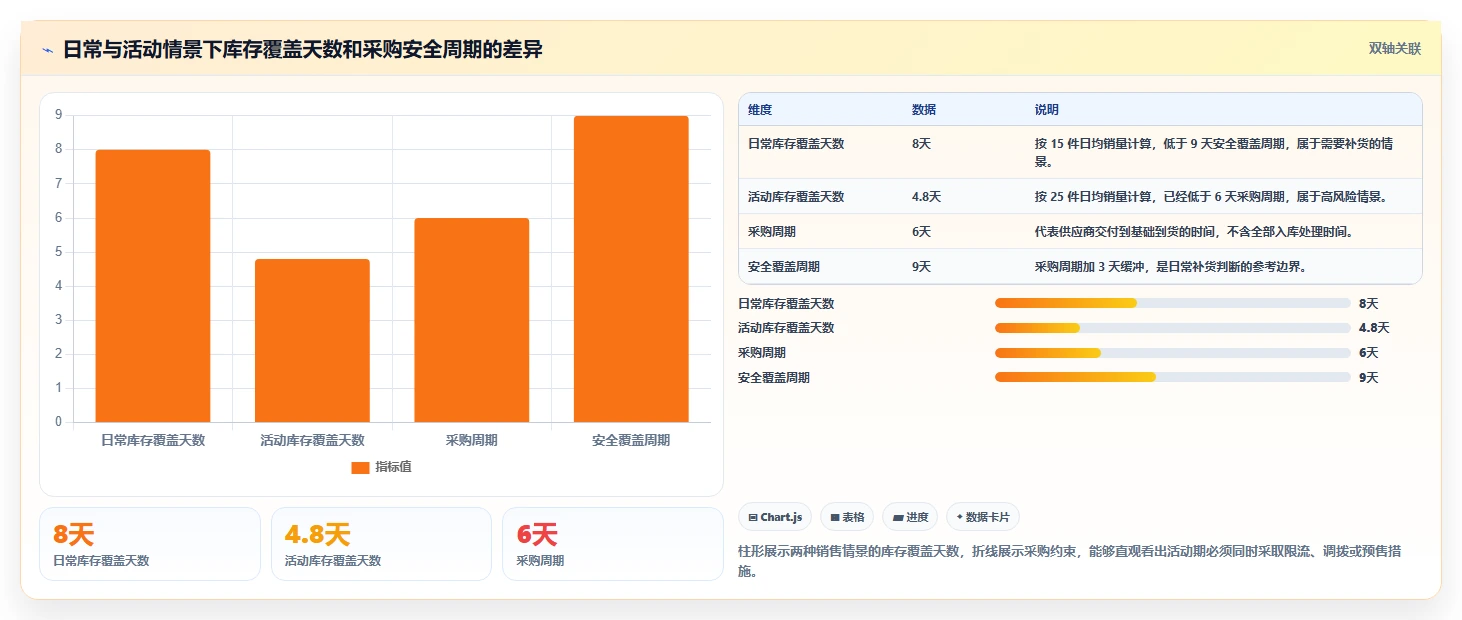The width and height of the screenshot is (1462, 620).
Task: Click x-axis label 采购周期
Action: (471, 440)
